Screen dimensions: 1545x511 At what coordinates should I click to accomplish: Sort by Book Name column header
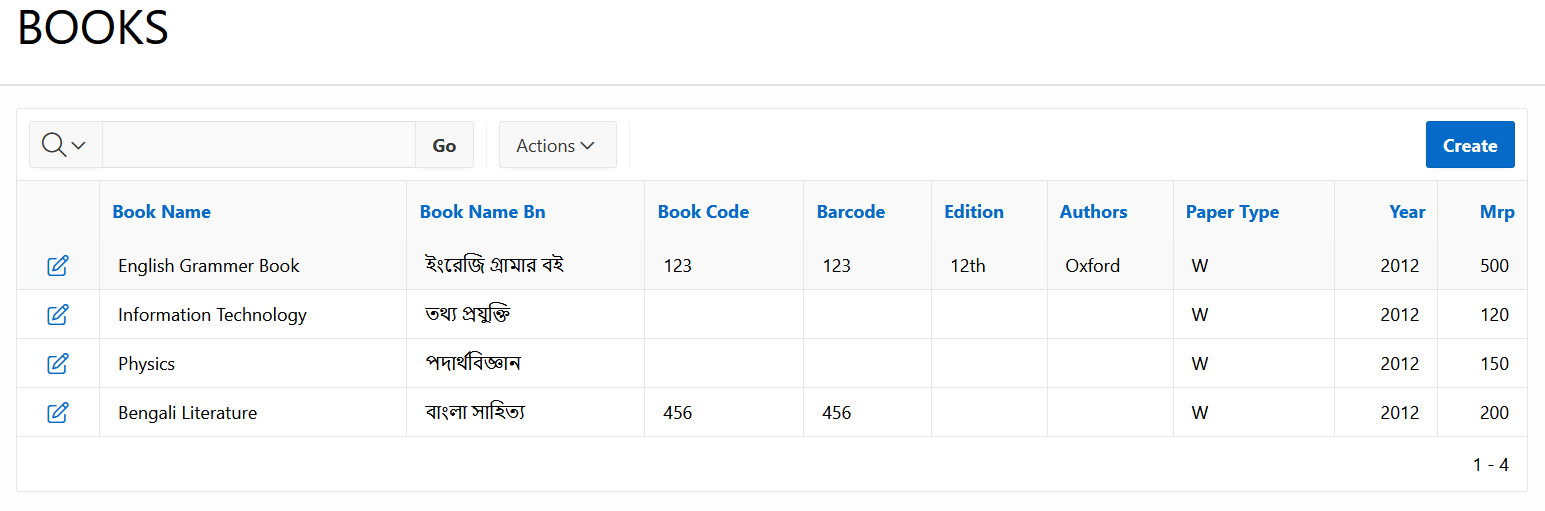161,211
